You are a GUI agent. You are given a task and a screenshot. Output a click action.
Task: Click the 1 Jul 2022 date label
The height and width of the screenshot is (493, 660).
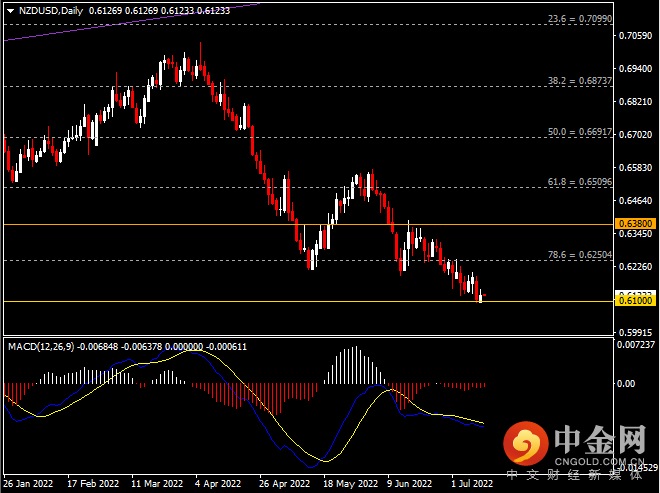point(472,484)
